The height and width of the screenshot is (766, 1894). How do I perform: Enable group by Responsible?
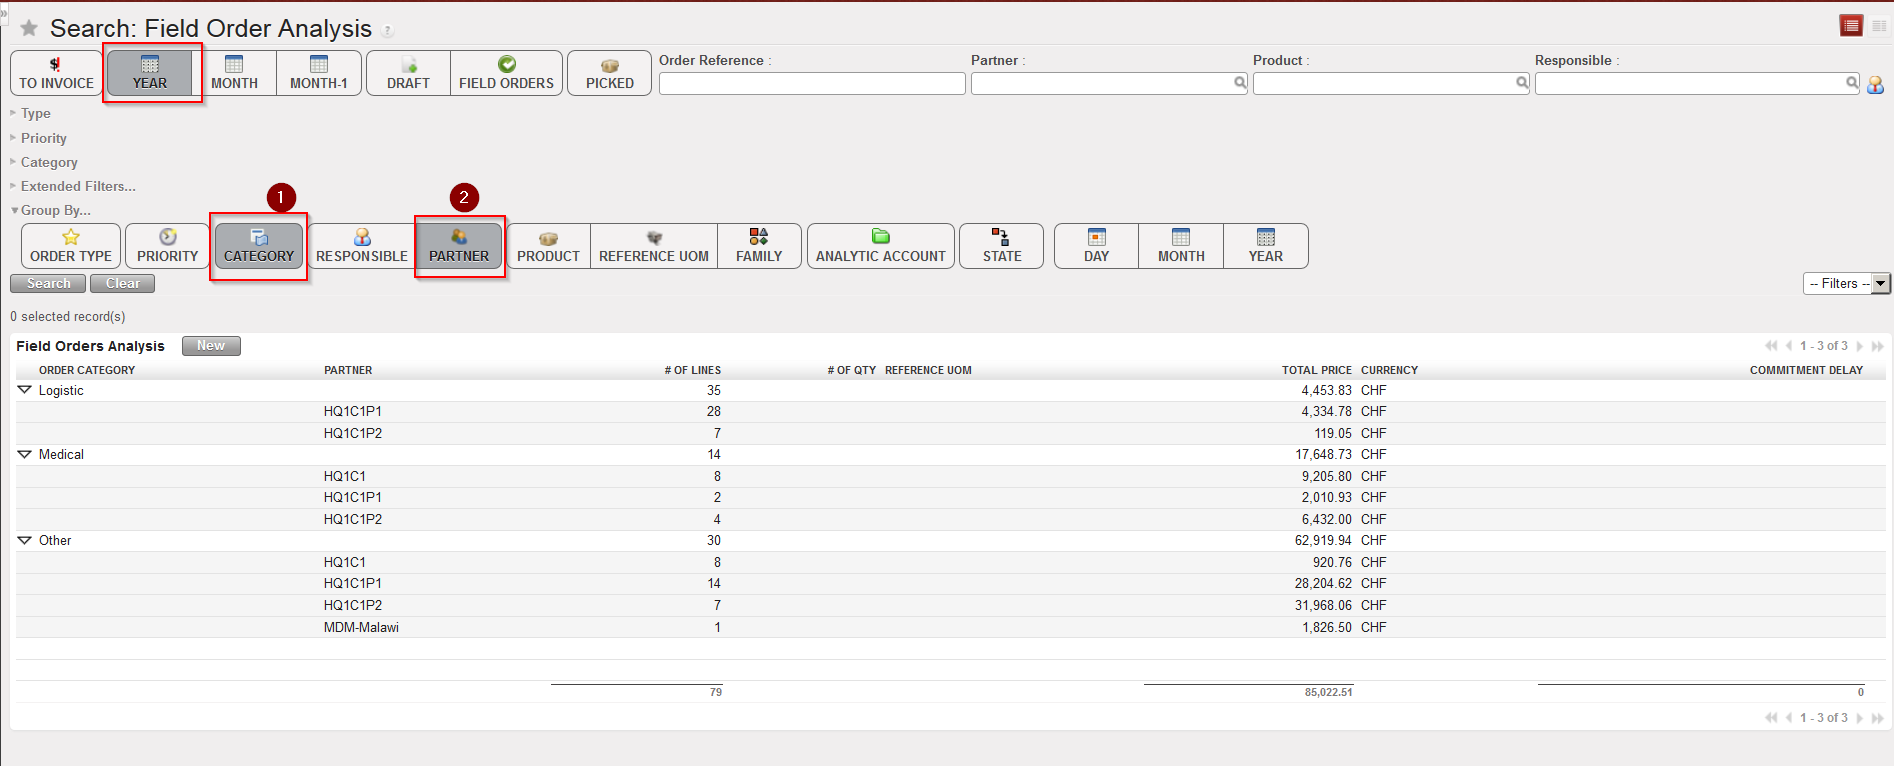(361, 246)
